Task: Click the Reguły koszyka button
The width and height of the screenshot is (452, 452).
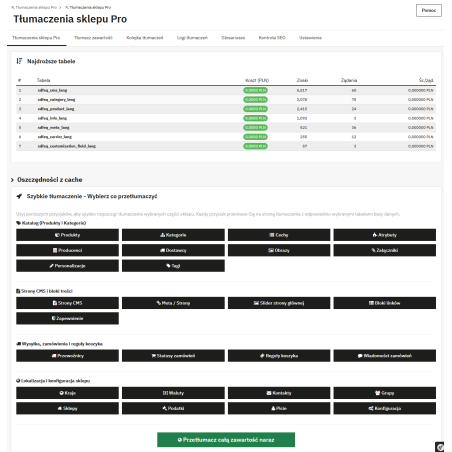Action: (279, 356)
